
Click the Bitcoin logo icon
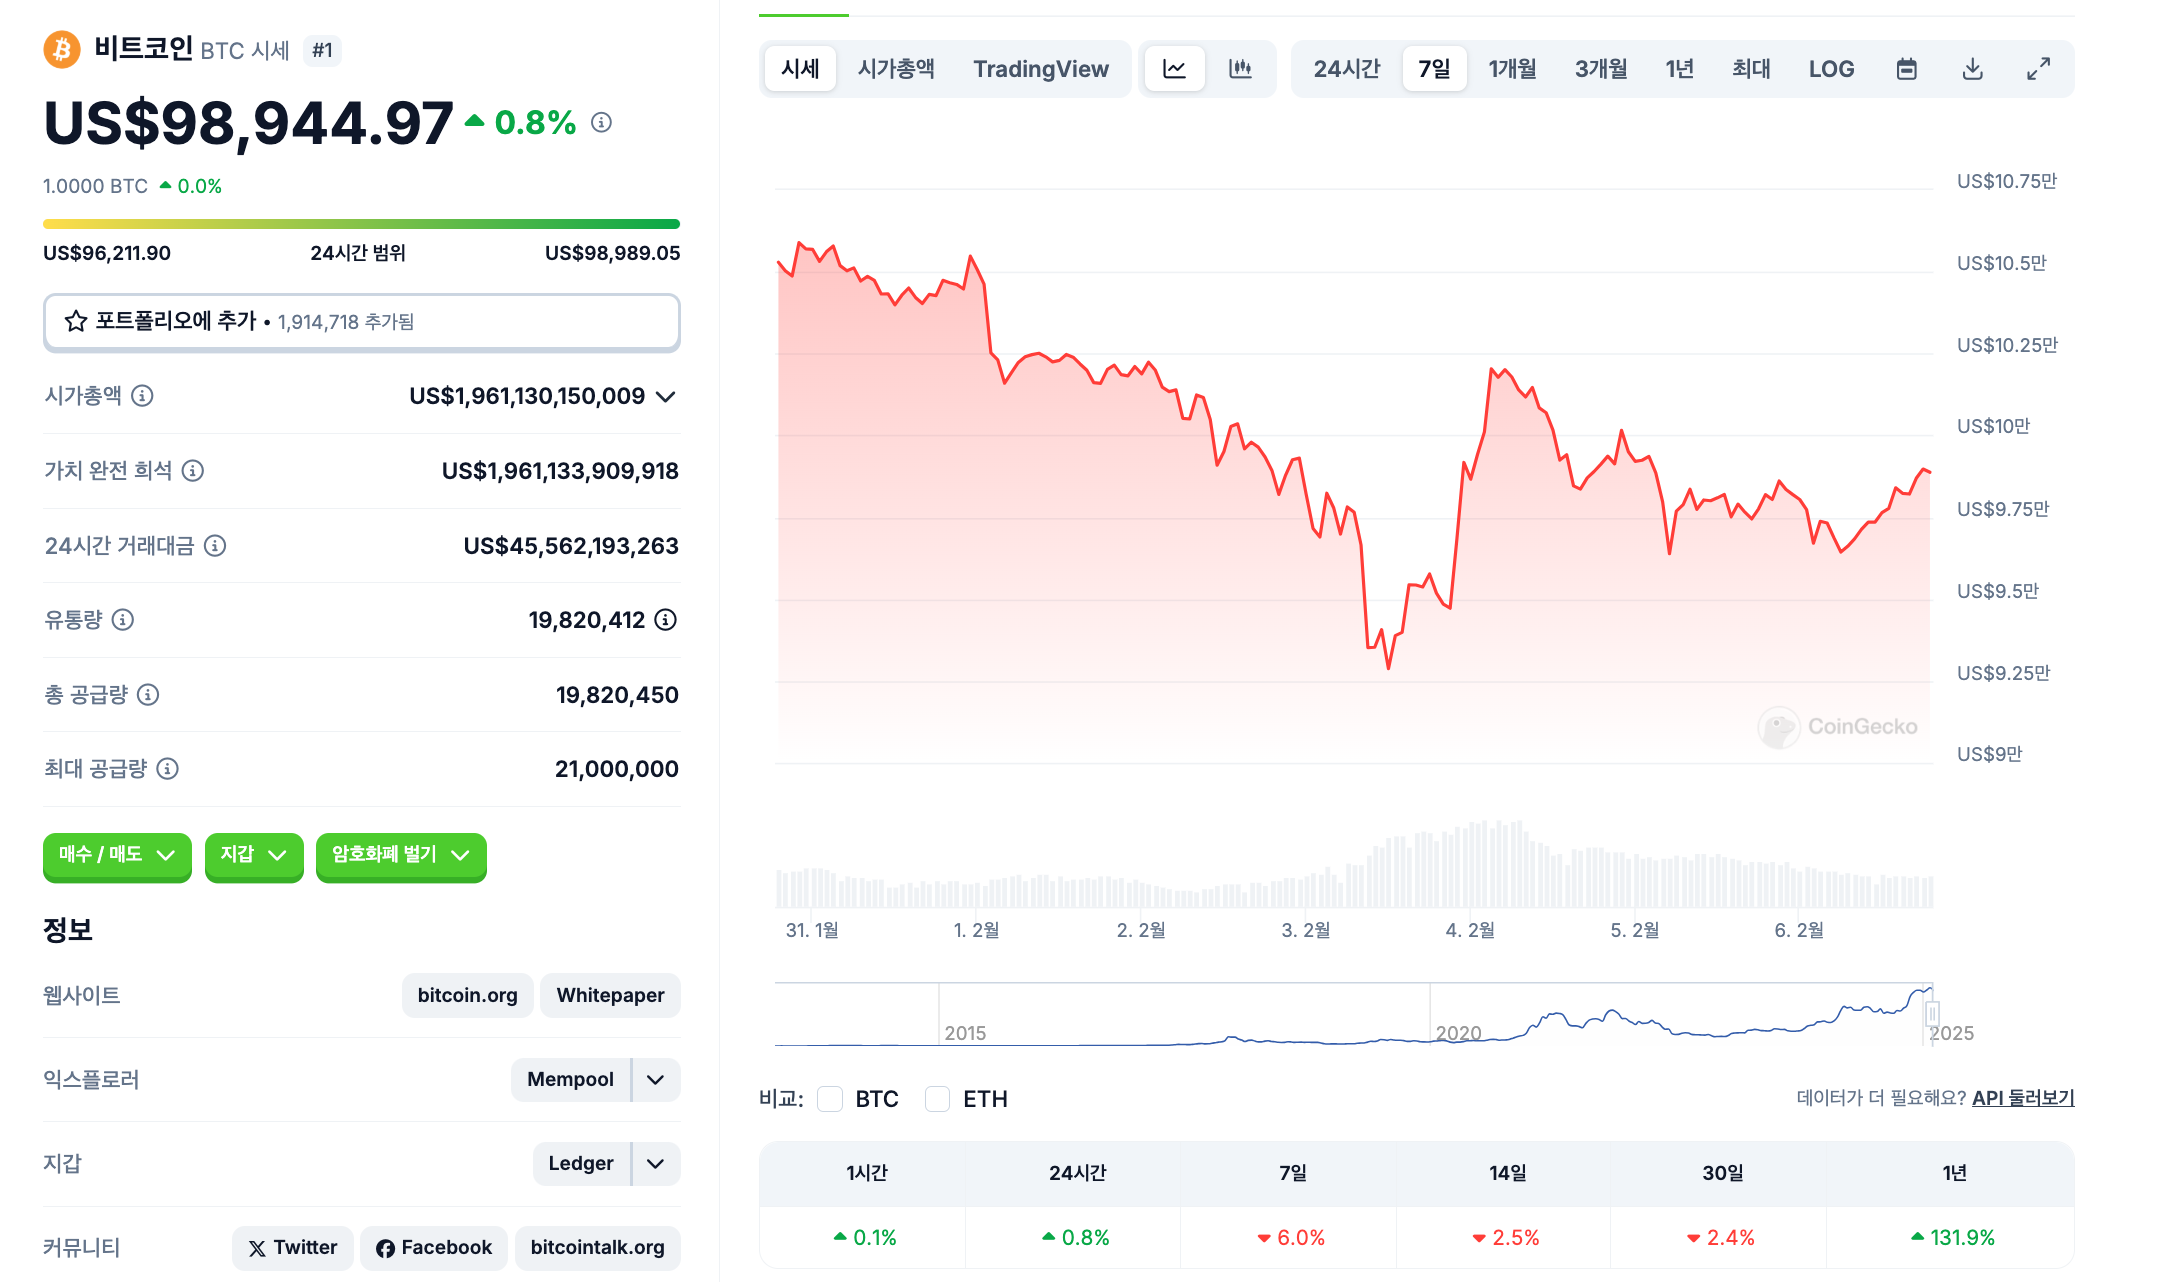[x=62, y=49]
